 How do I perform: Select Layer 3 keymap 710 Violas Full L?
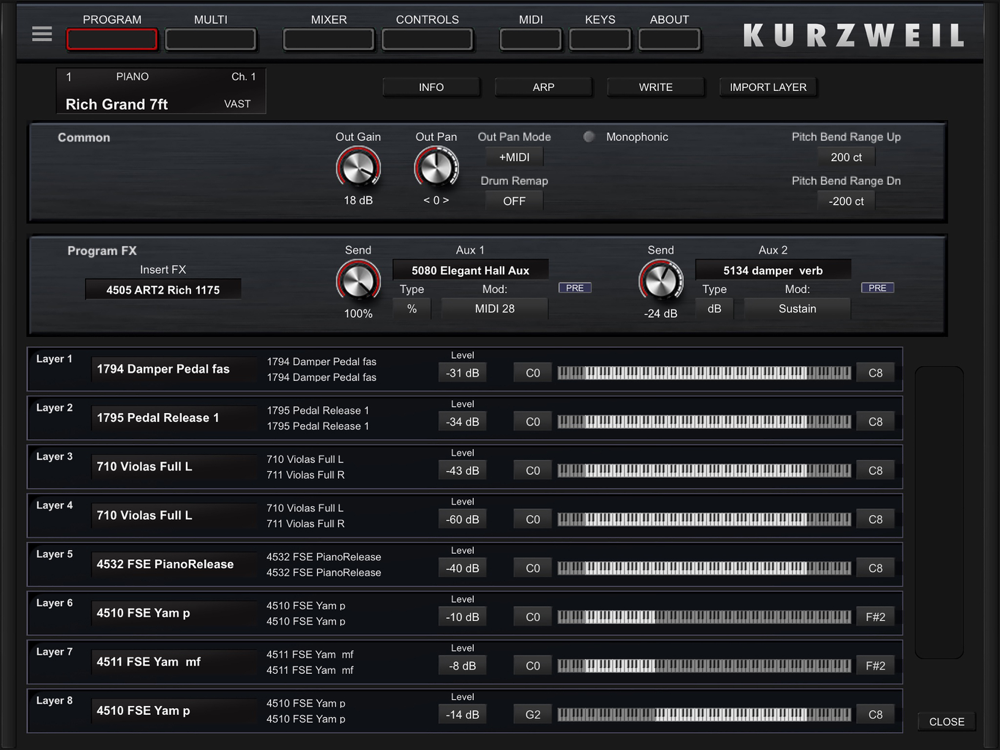pos(174,467)
